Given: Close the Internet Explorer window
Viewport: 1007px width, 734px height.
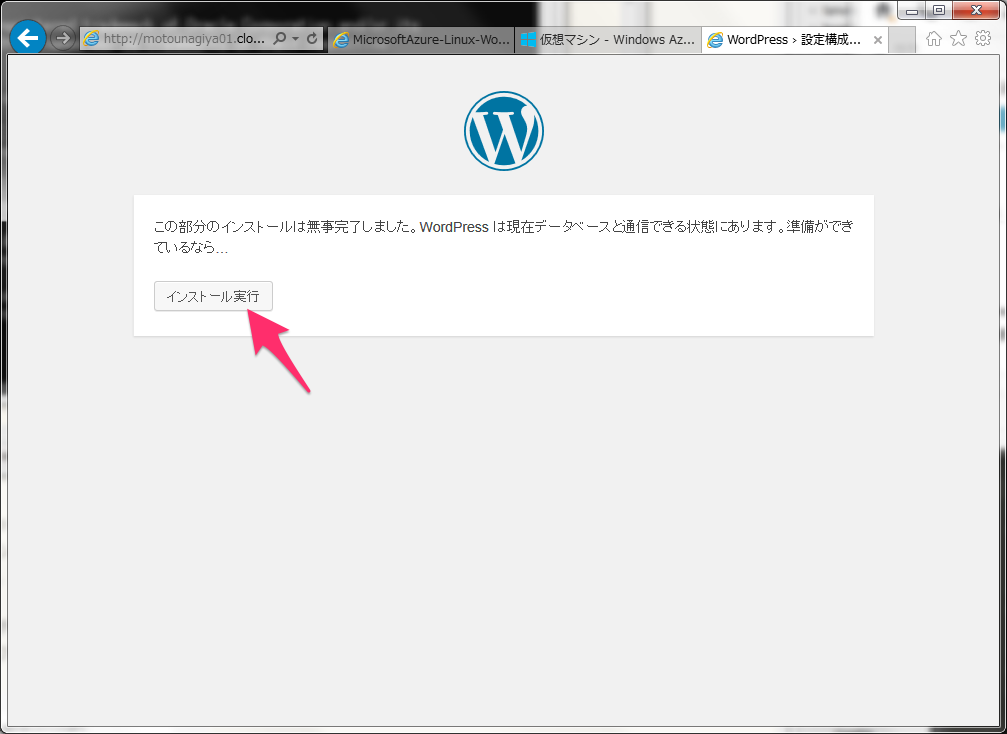Looking at the screenshot, I should pyautogui.click(x=976, y=10).
